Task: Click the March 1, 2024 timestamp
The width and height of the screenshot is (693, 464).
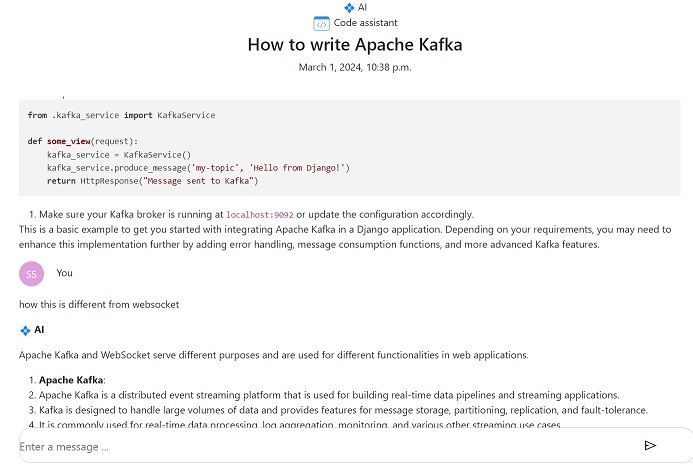Action: [x=354, y=67]
